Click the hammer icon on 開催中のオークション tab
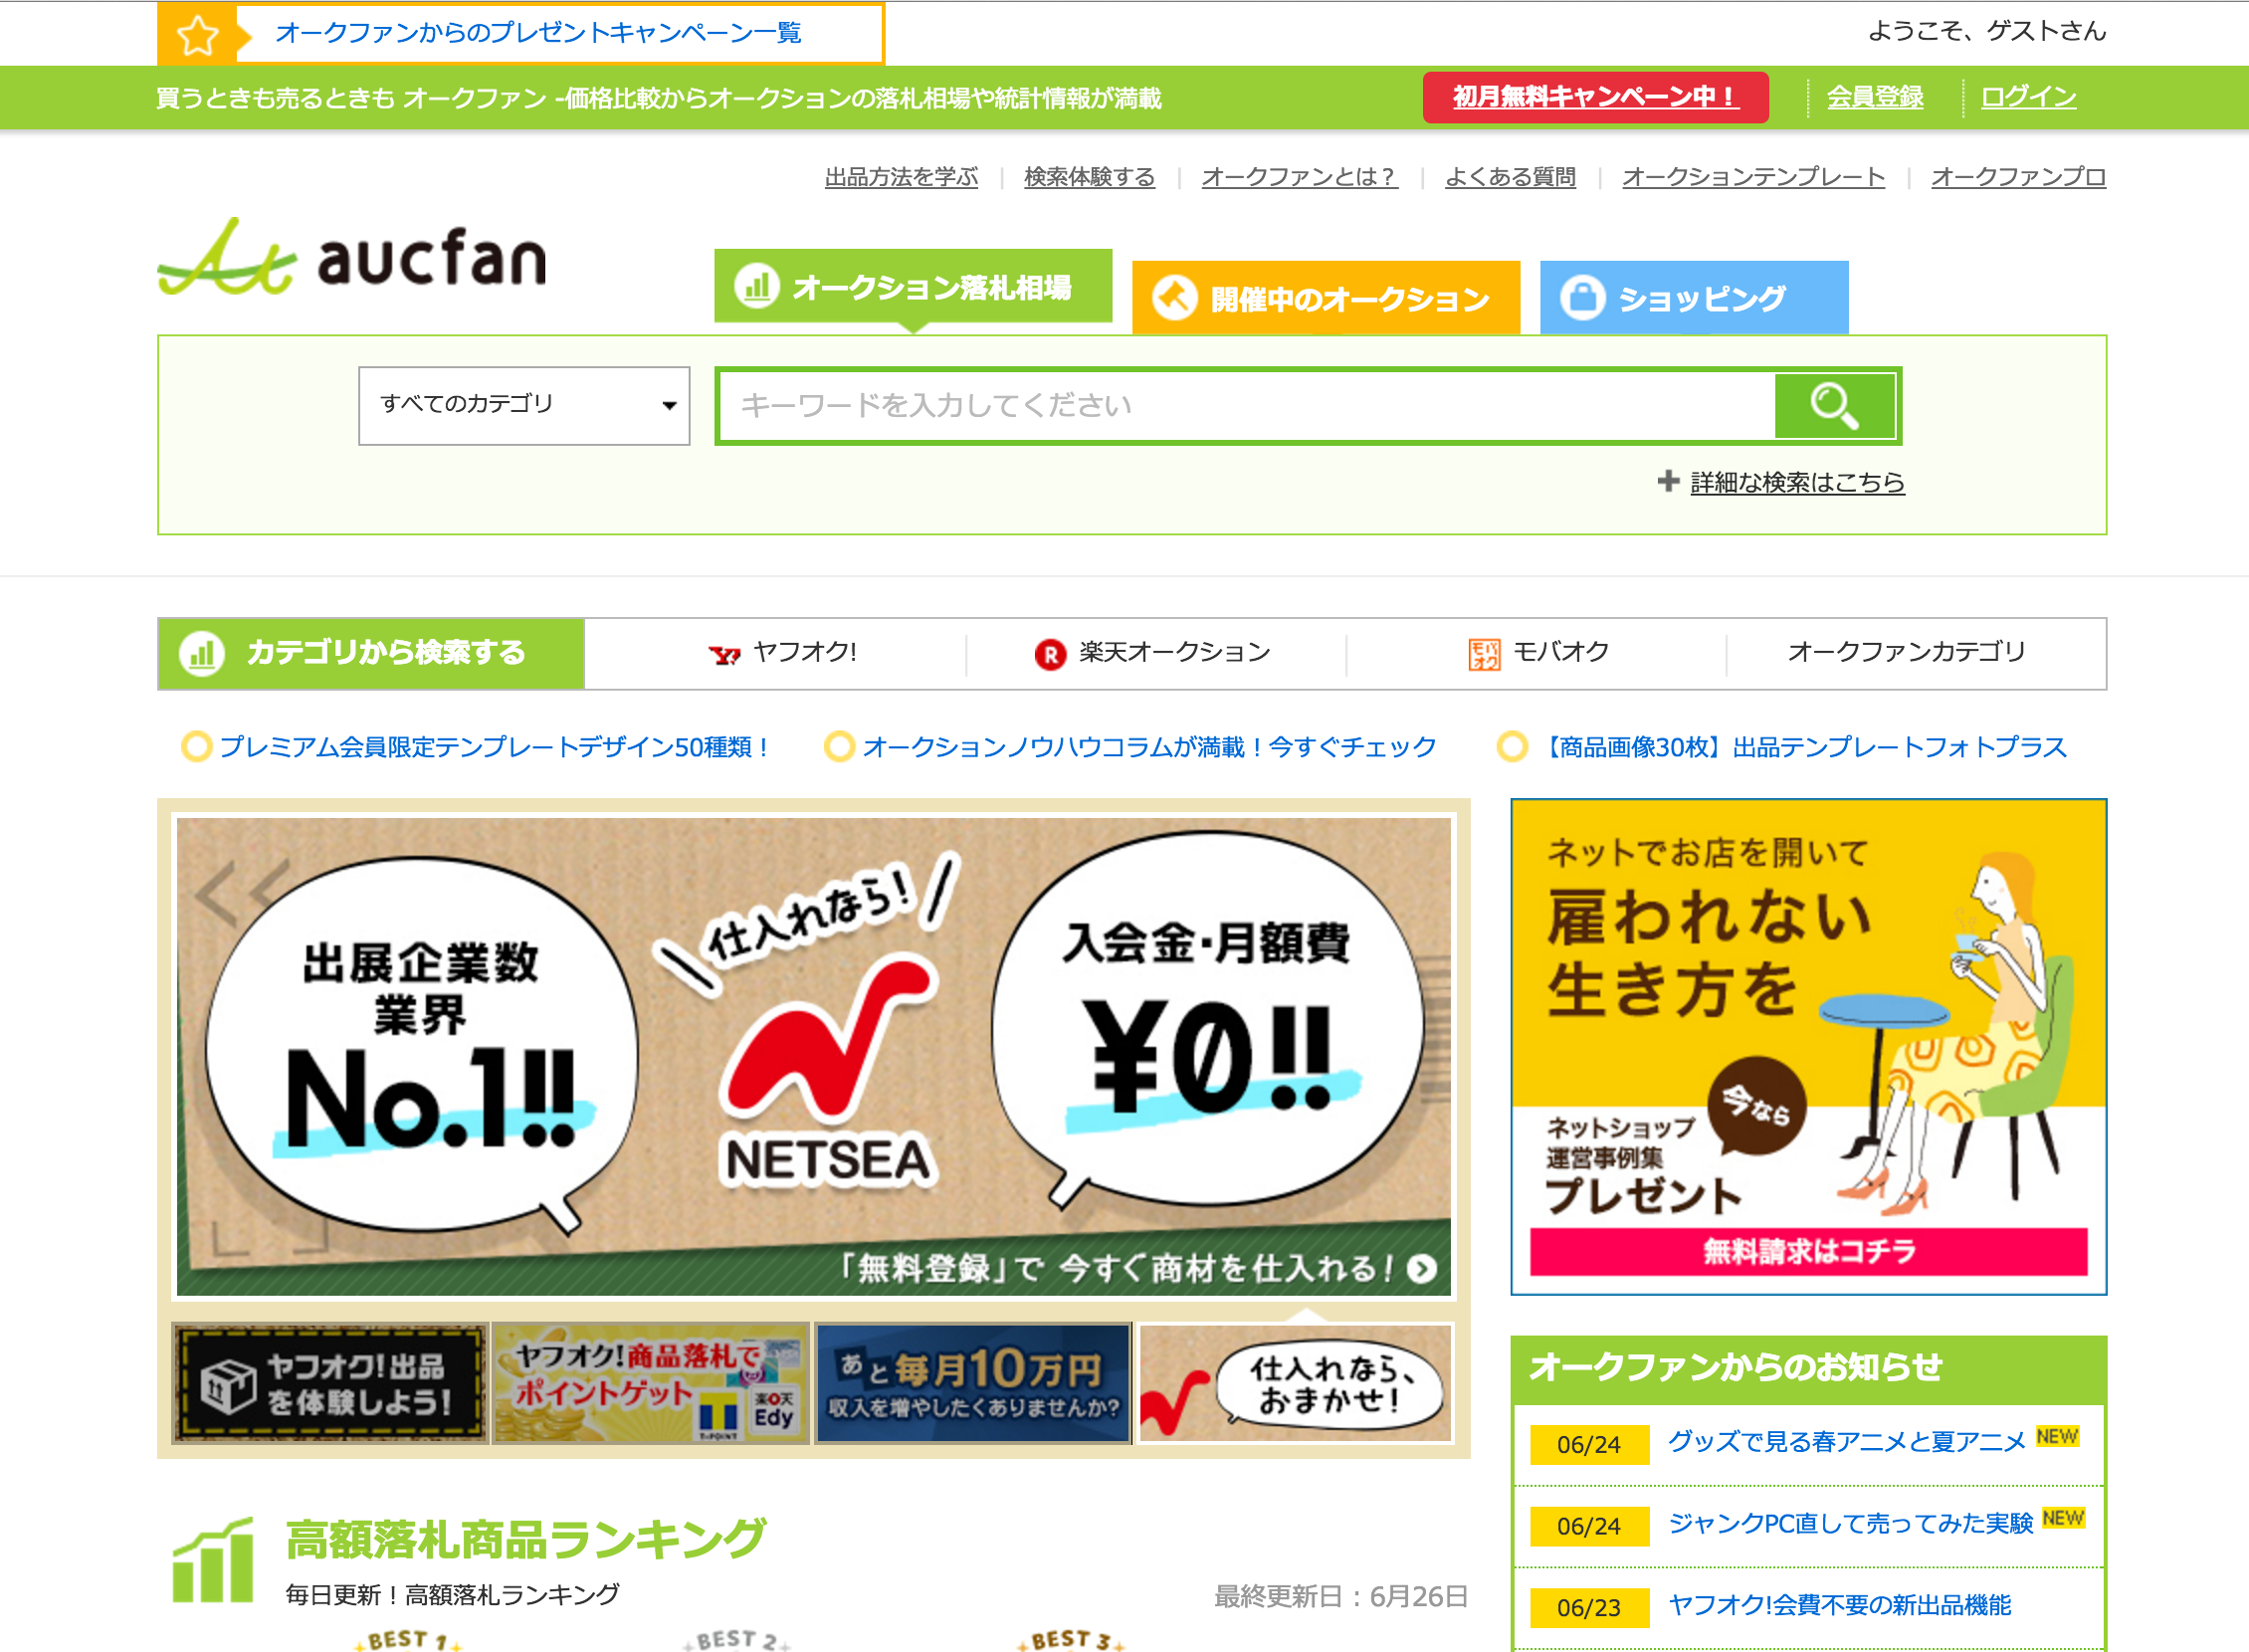Screen dimensions: 2249x1652 [1177, 295]
